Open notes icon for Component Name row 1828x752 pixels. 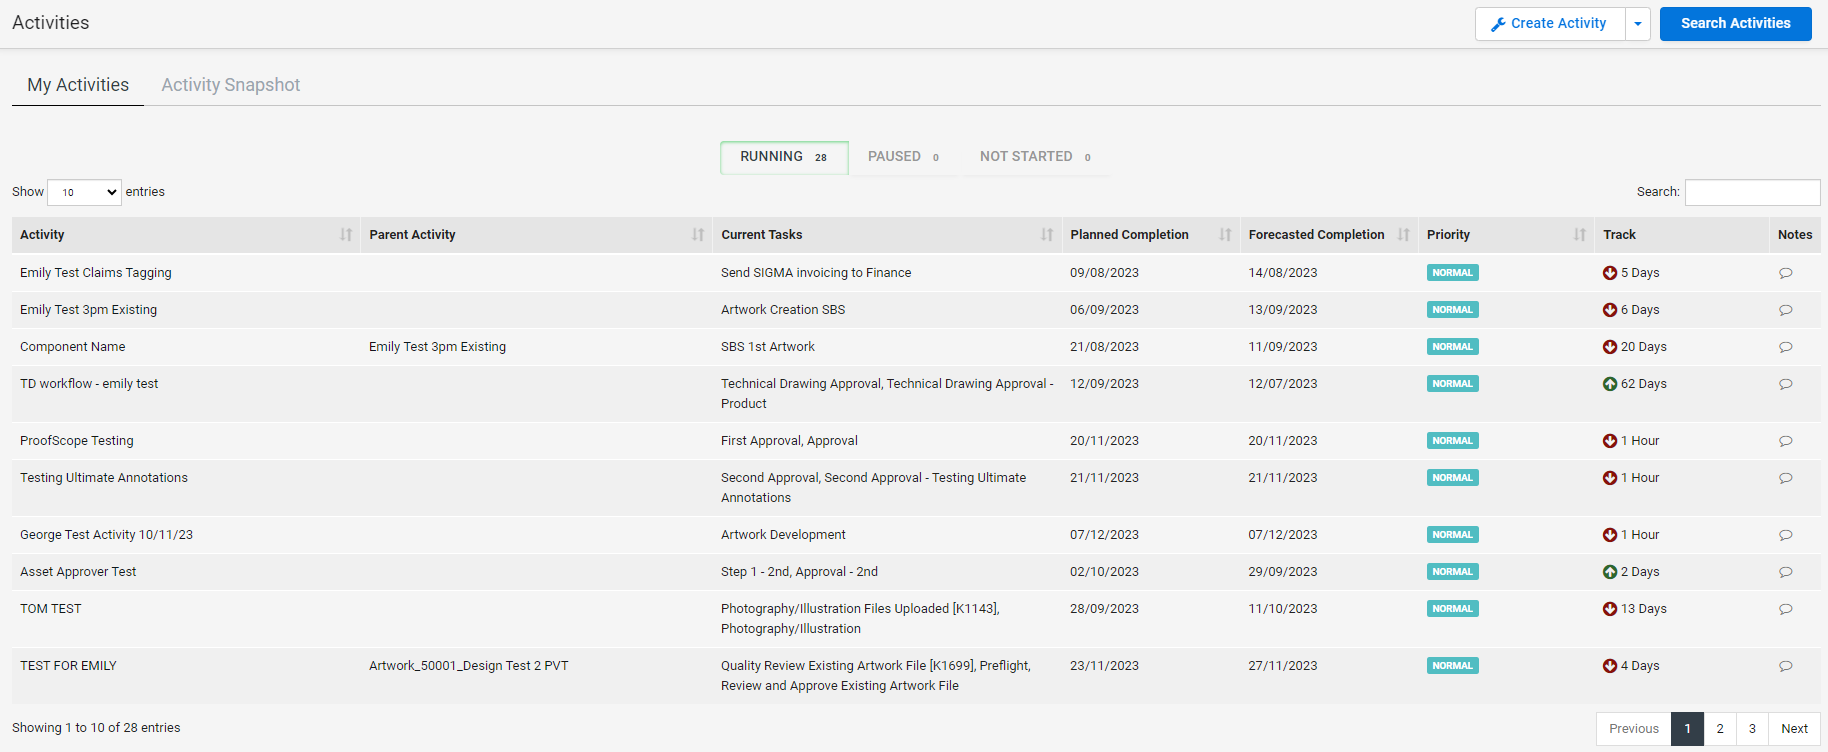tap(1785, 347)
